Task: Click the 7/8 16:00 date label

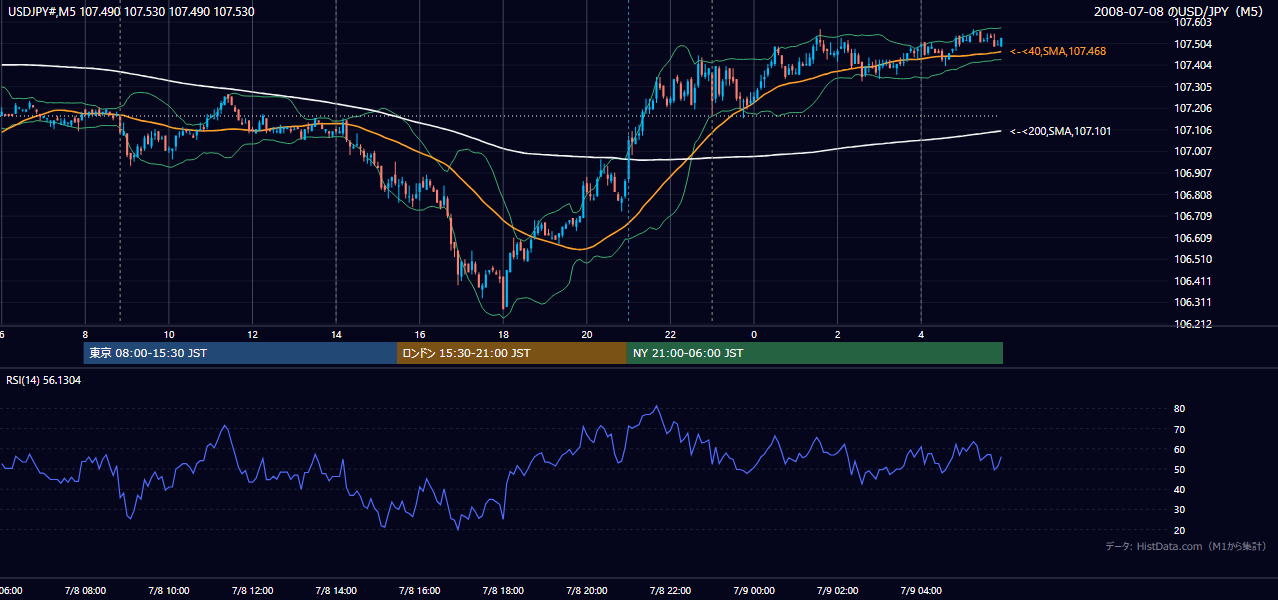Action: pos(419,591)
